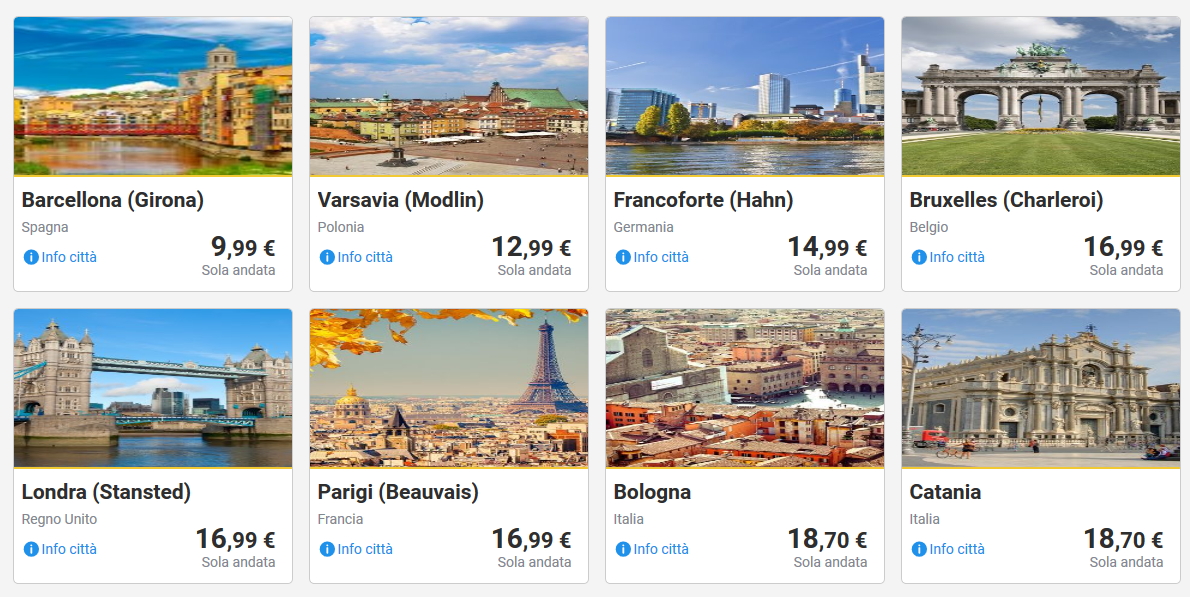Open the Catania cathedral photo
This screenshot has width=1190, height=597.
[x=1041, y=388]
